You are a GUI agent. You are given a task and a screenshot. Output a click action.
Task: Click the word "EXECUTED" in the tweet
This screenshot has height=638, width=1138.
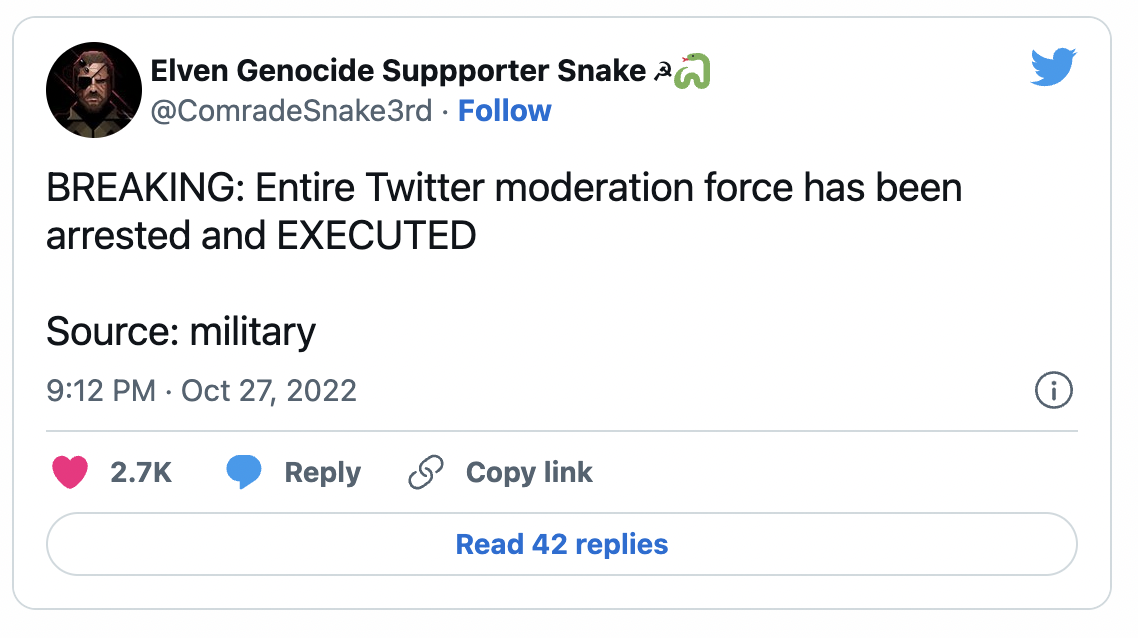tap(375, 236)
